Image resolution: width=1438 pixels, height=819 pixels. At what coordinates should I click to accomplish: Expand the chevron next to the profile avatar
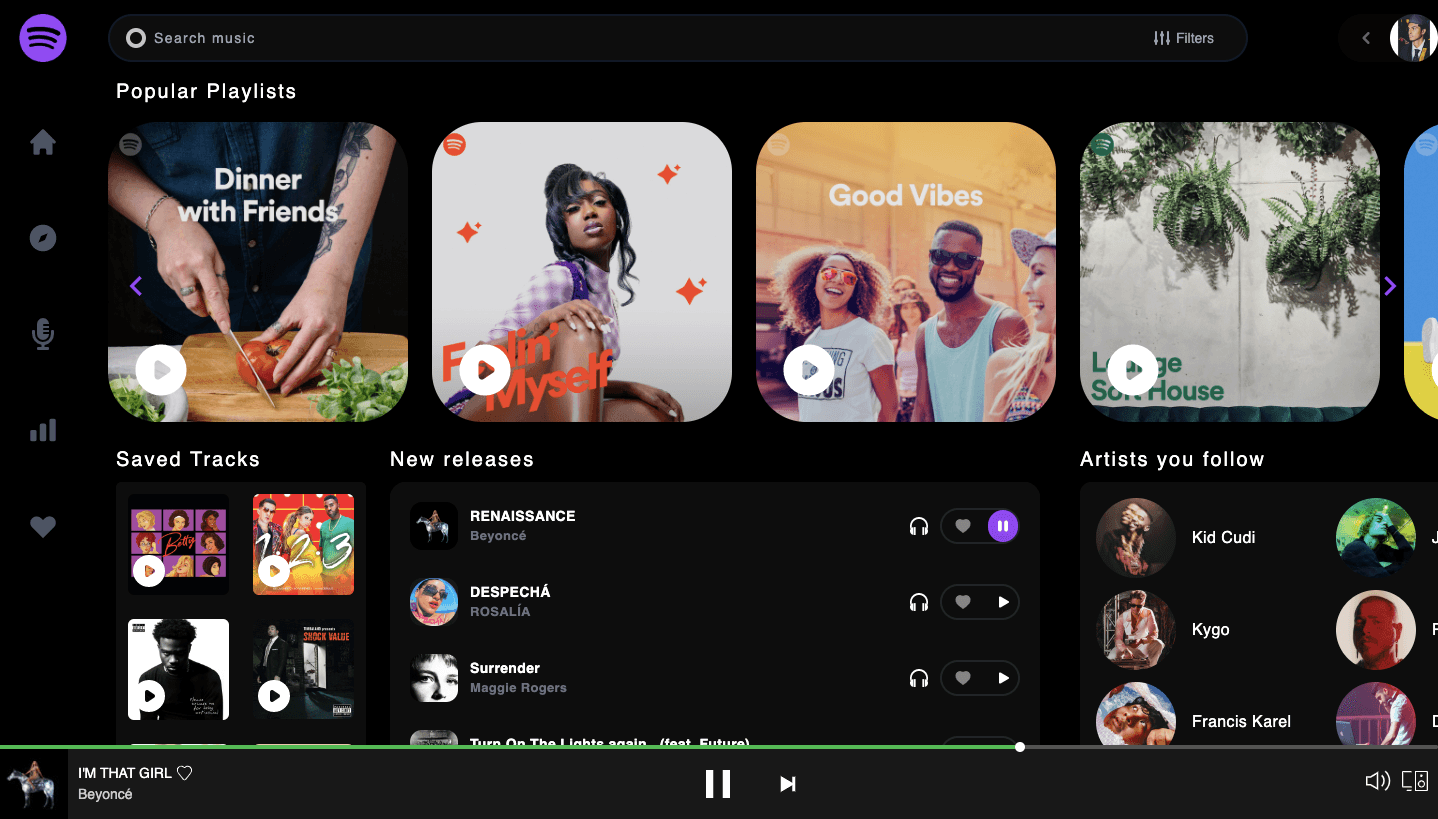tap(1366, 38)
